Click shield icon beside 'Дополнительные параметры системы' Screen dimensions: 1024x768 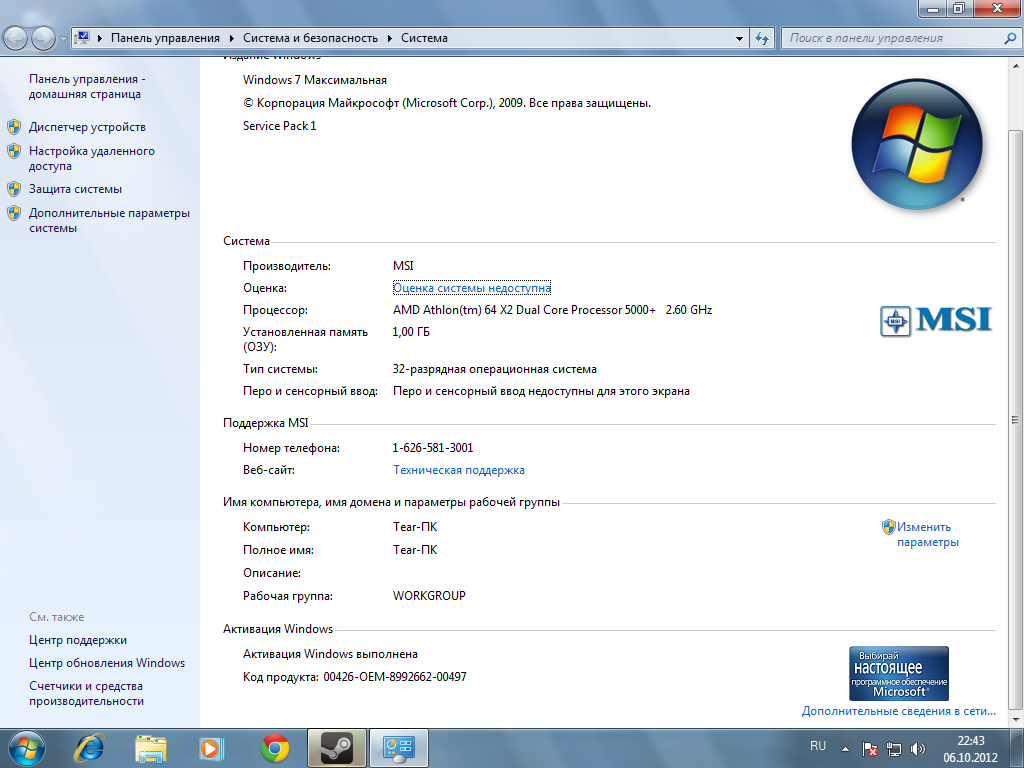14,213
